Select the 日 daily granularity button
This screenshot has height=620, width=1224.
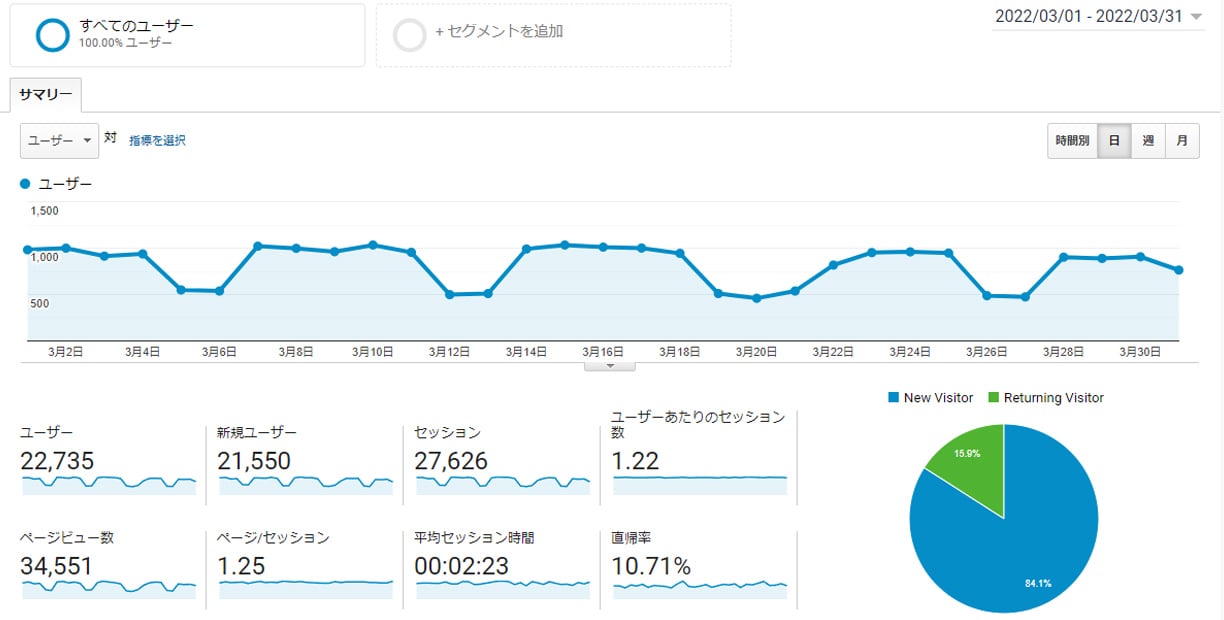[1114, 141]
